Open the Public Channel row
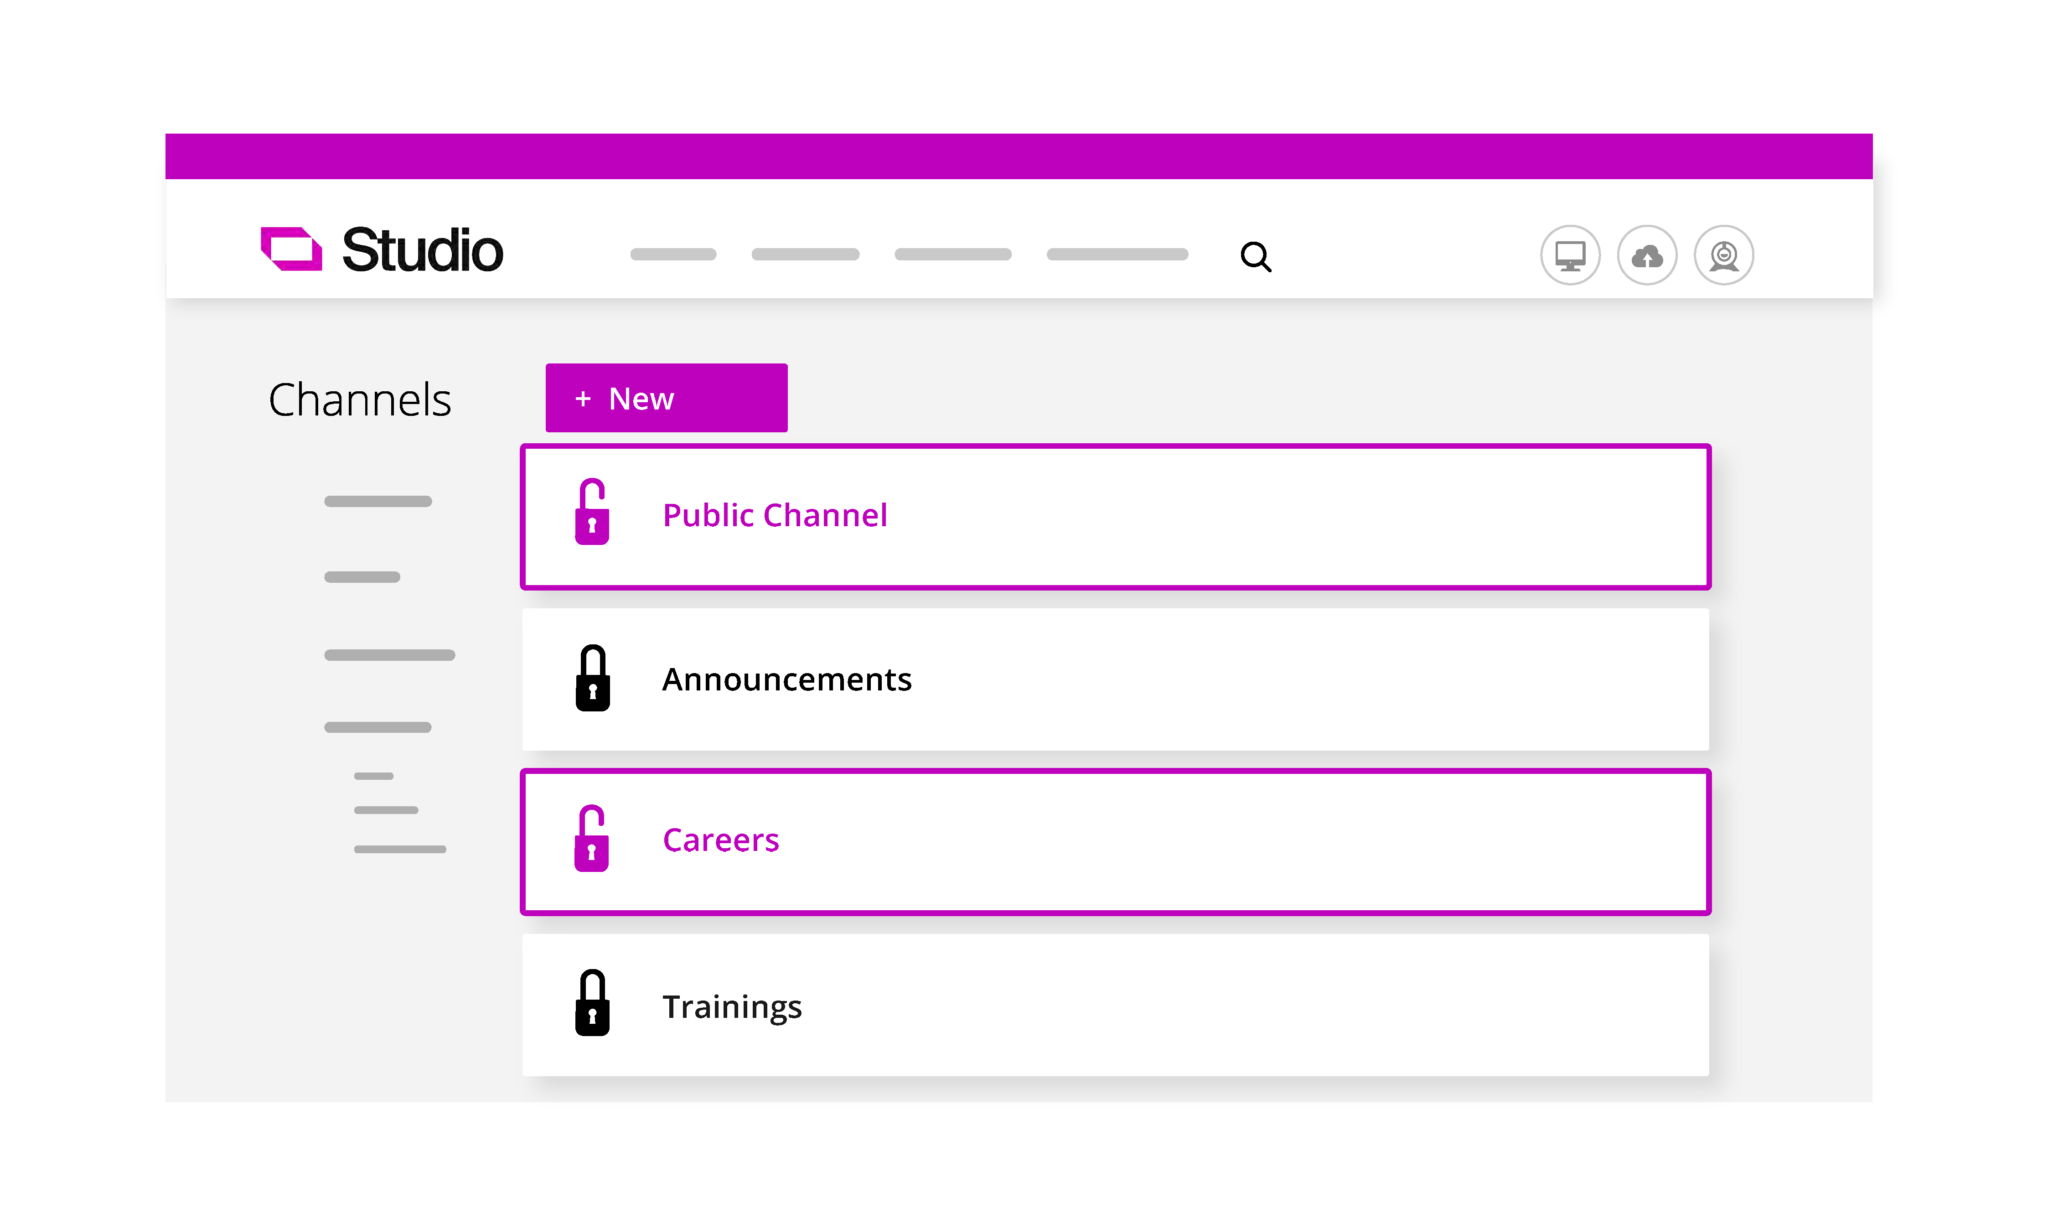2048x1229 pixels. coord(1115,517)
